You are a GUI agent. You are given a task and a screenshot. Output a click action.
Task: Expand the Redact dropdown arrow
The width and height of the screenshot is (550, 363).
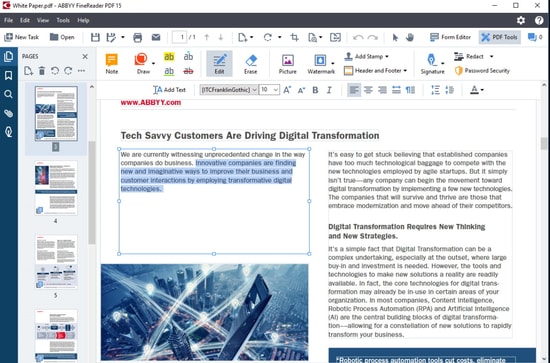point(491,56)
